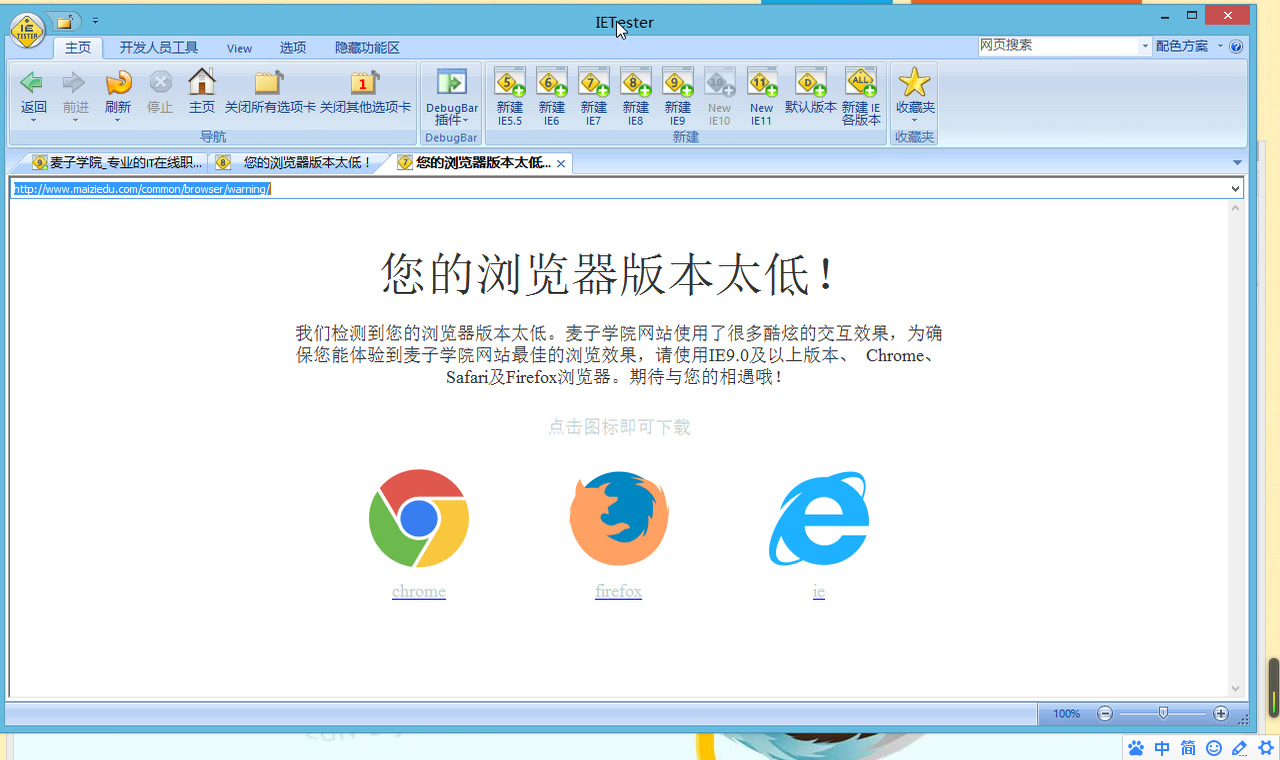
Task: Open the 隐藏功能区 ribbon tab
Action: coord(367,48)
